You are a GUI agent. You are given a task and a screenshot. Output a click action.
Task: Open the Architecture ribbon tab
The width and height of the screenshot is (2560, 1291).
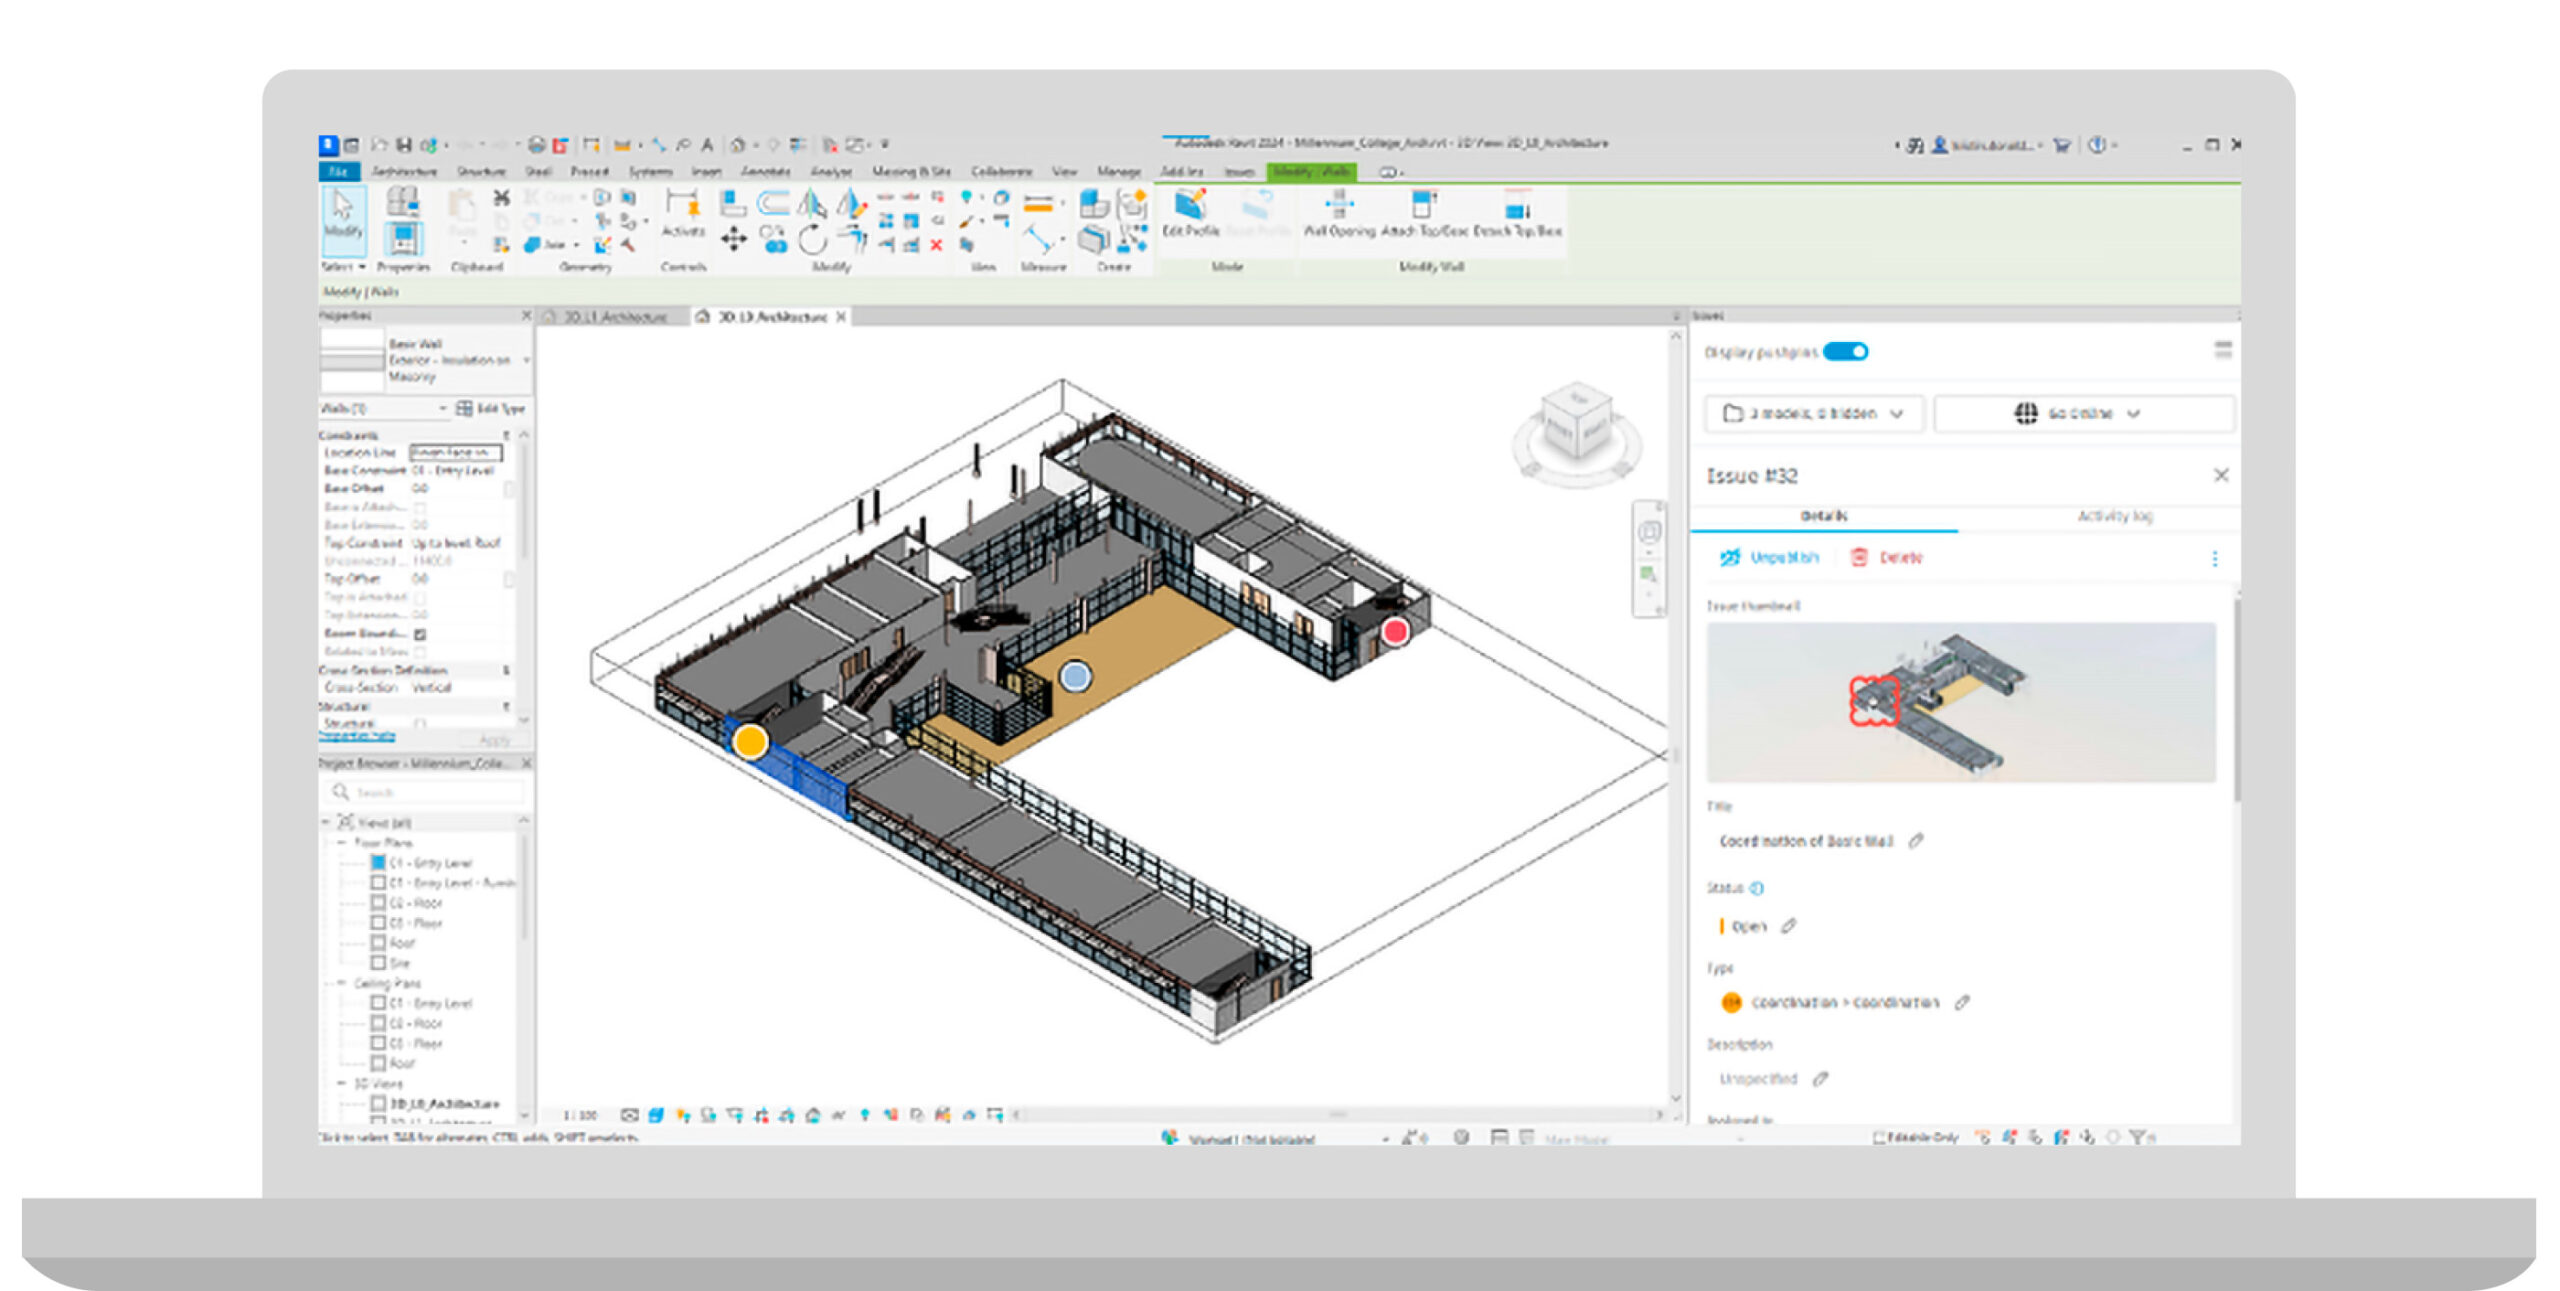(x=404, y=172)
